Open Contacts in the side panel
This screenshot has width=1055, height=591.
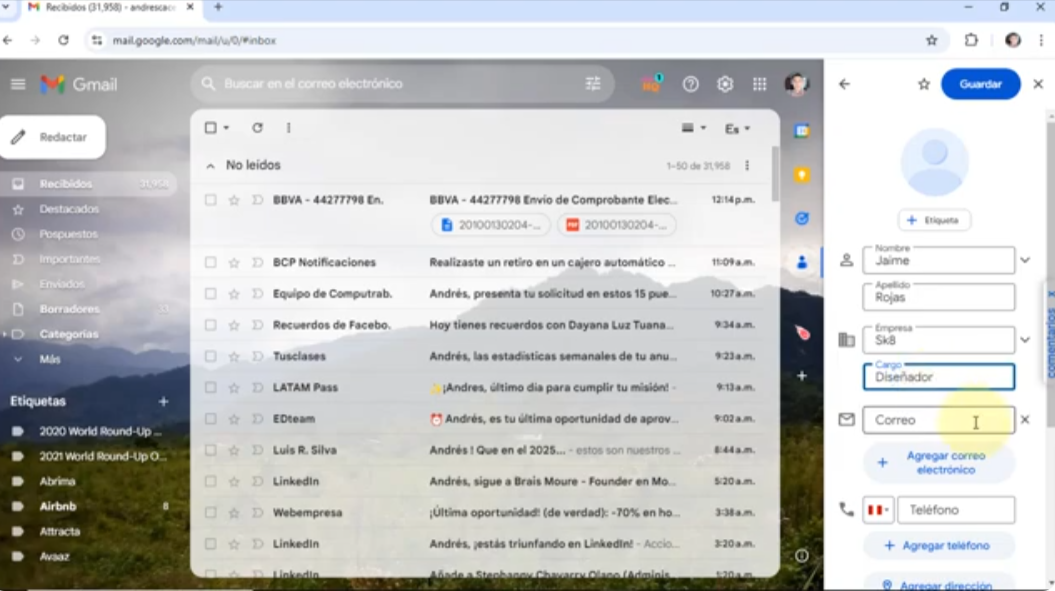click(x=801, y=263)
